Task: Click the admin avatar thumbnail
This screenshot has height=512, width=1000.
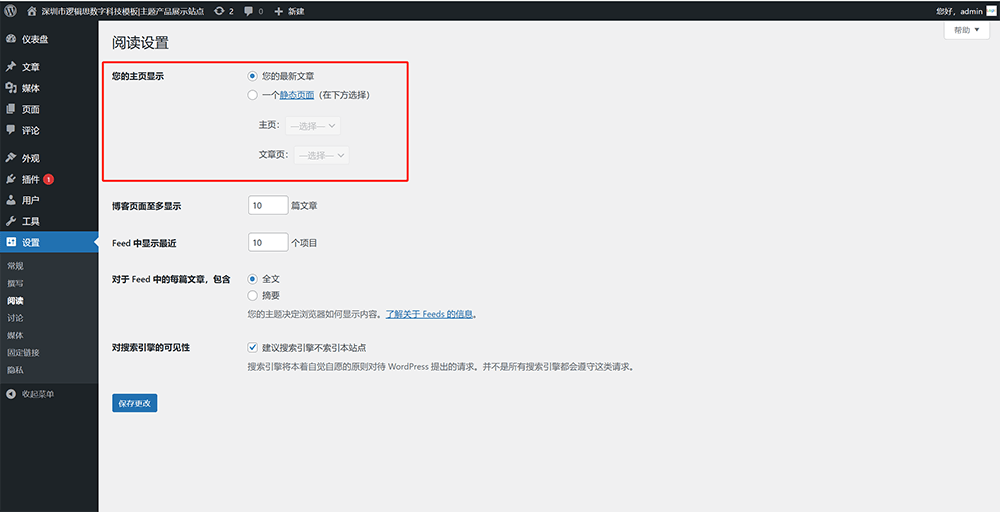Action: [x=991, y=11]
